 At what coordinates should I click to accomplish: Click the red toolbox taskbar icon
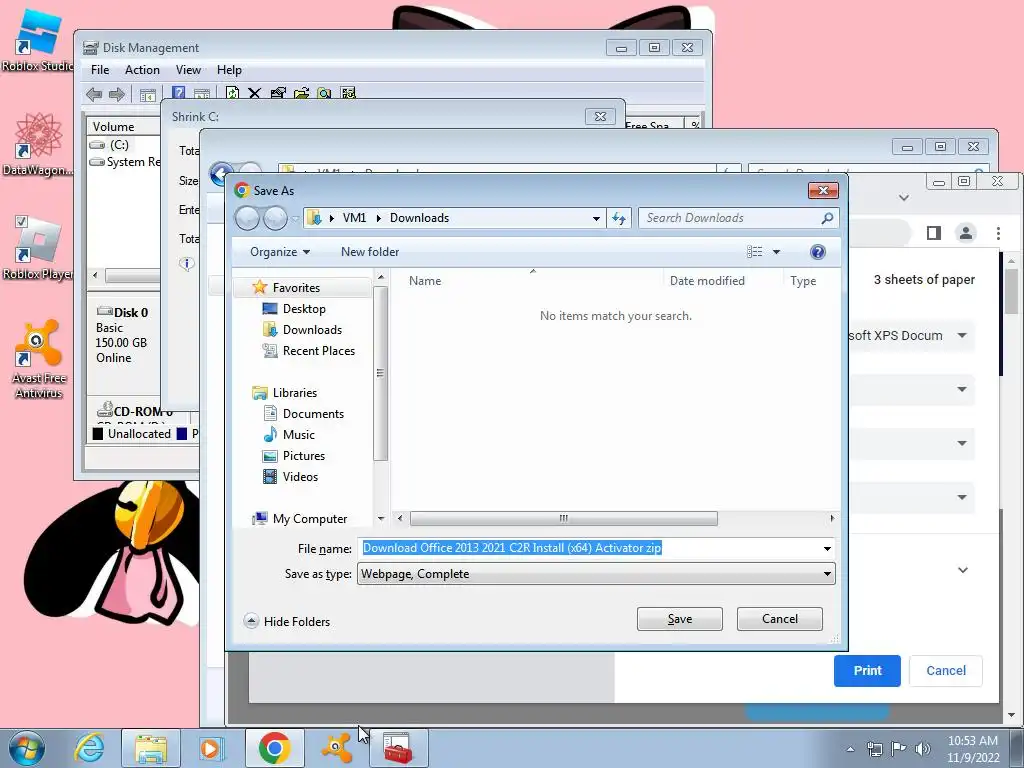click(398, 748)
